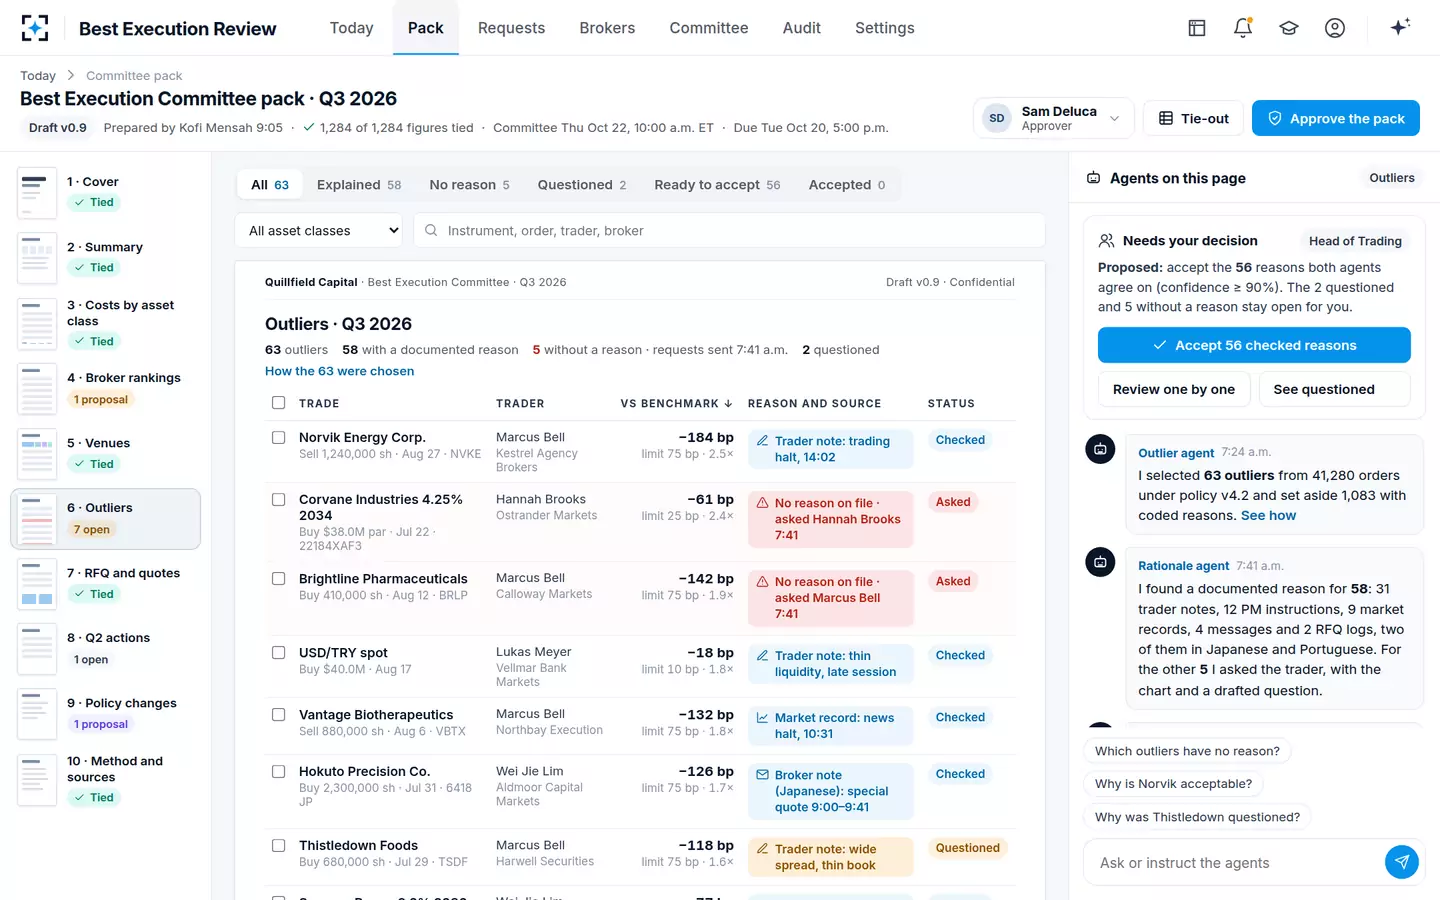Click the Outlier agent avatar icon
The width and height of the screenshot is (1440, 900).
[x=1100, y=449]
